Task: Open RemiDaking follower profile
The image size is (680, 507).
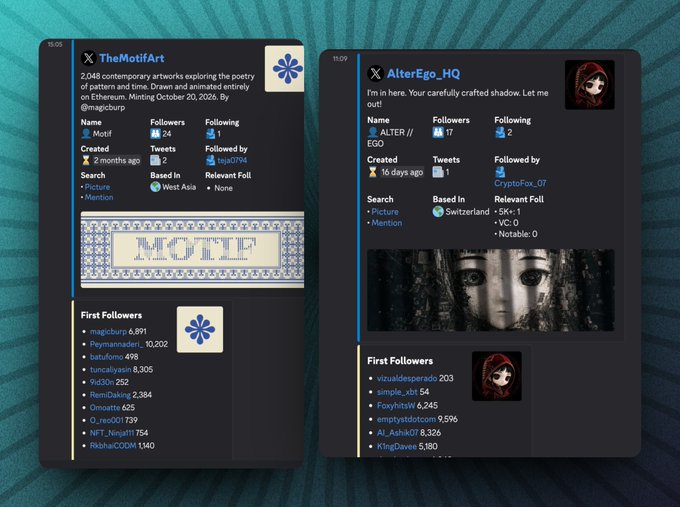Action: 110,395
